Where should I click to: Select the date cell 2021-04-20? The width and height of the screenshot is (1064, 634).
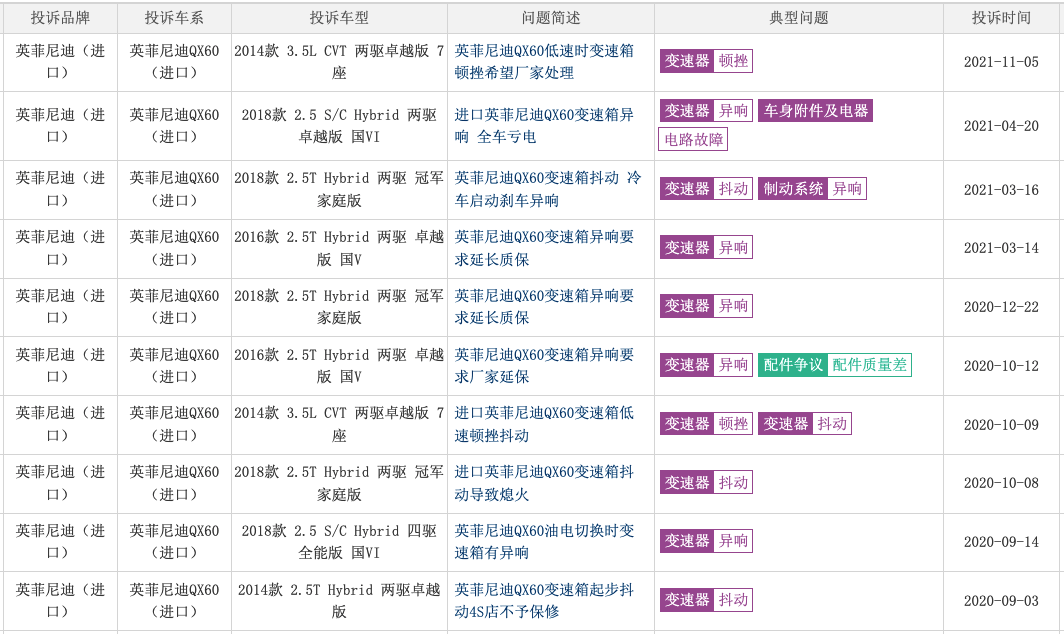(x=1001, y=126)
